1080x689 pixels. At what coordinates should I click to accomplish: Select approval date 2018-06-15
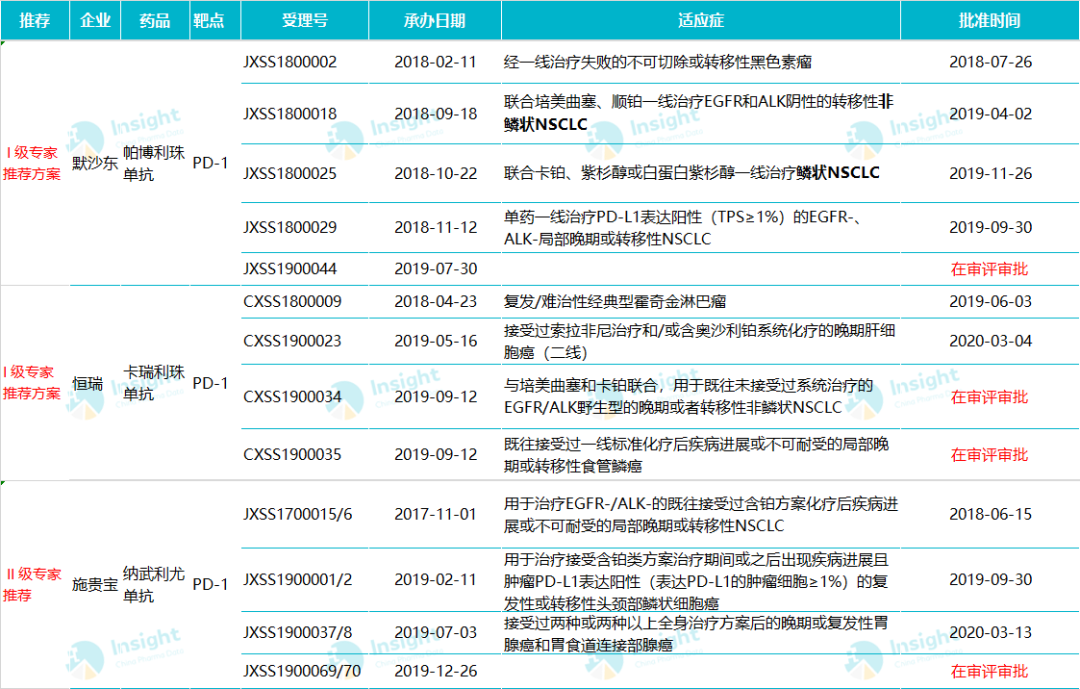pyautogui.click(x=990, y=514)
